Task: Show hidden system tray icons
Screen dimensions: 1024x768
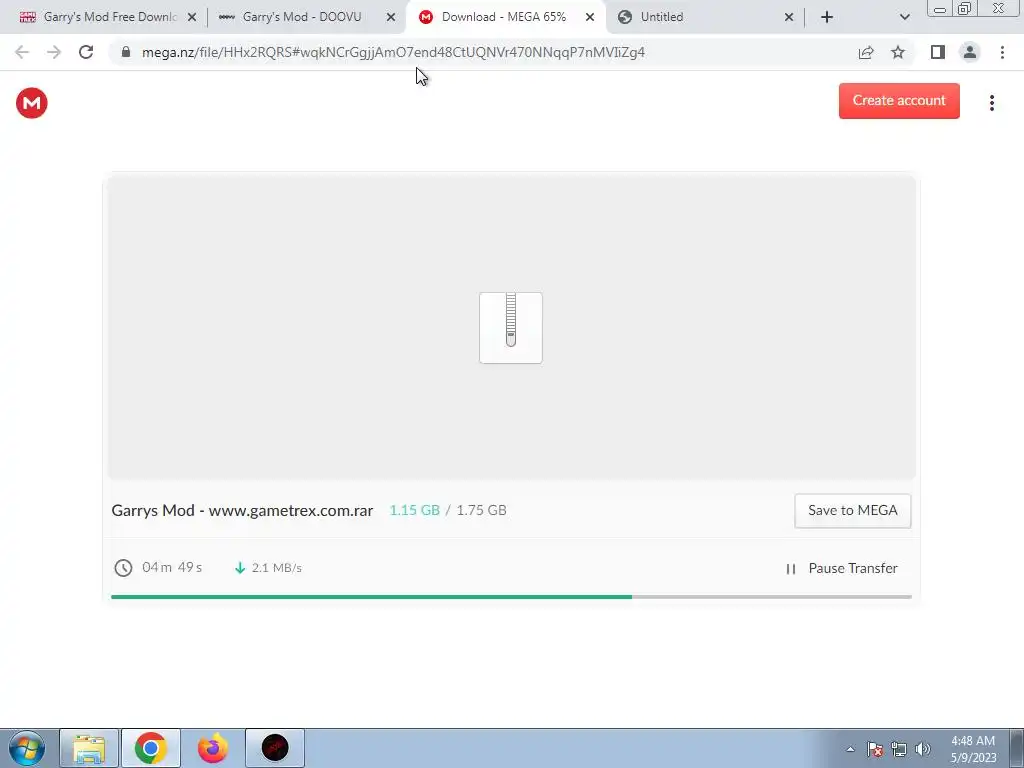Action: coord(850,749)
